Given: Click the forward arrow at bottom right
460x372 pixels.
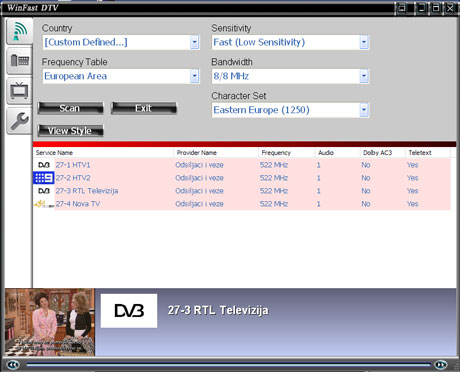Looking at the screenshot, I should (441, 365).
